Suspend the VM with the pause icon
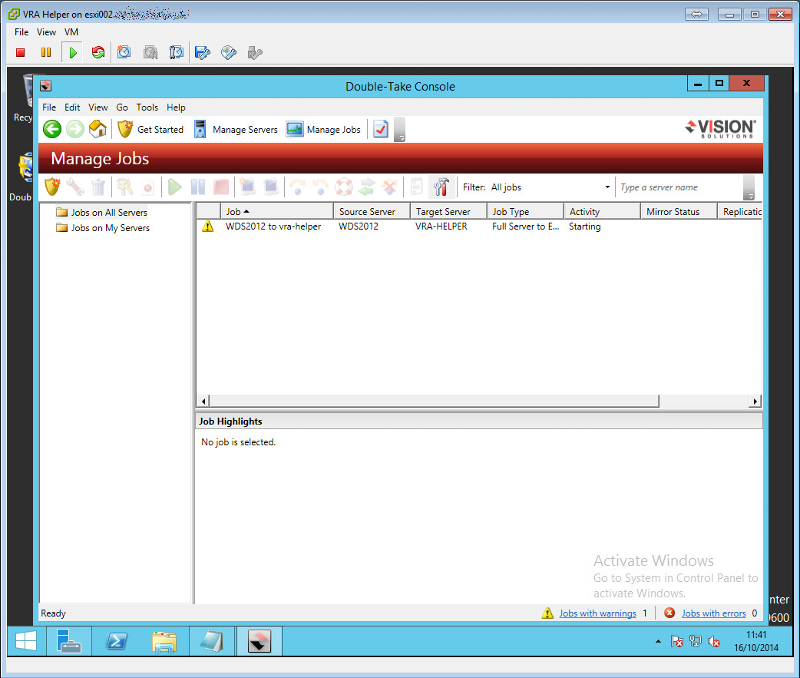Image resolution: width=800 pixels, height=678 pixels. [x=46, y=53]
